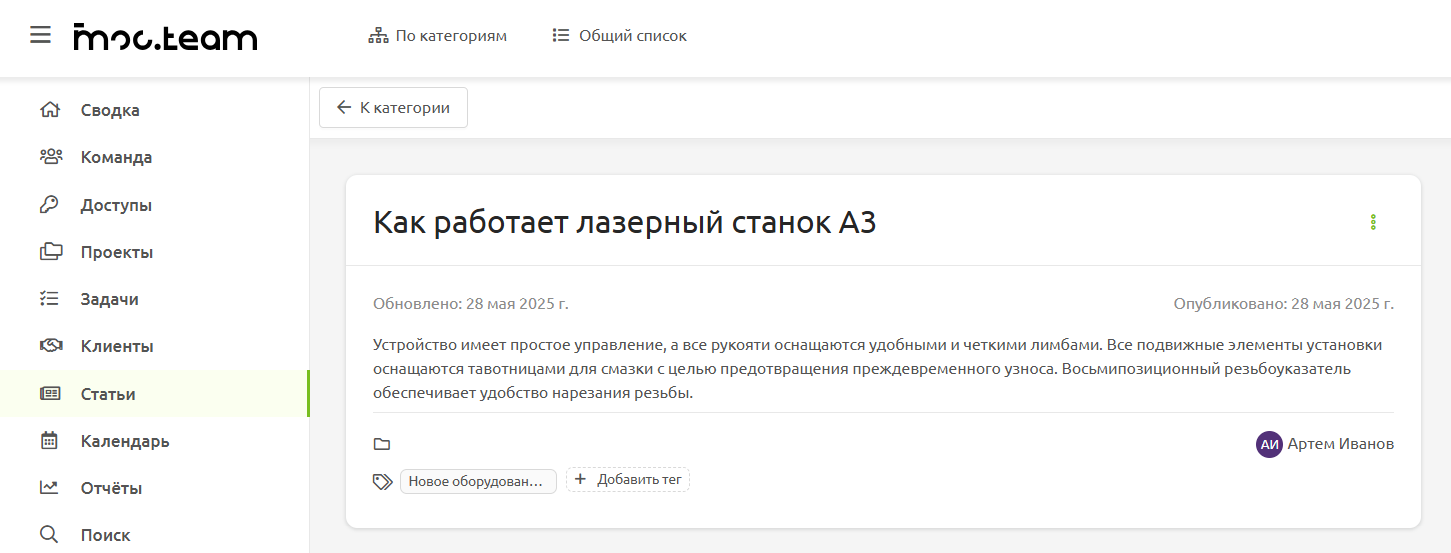
Task: Click the category tree icon in top bar
Action: click(x=378, y=36)
